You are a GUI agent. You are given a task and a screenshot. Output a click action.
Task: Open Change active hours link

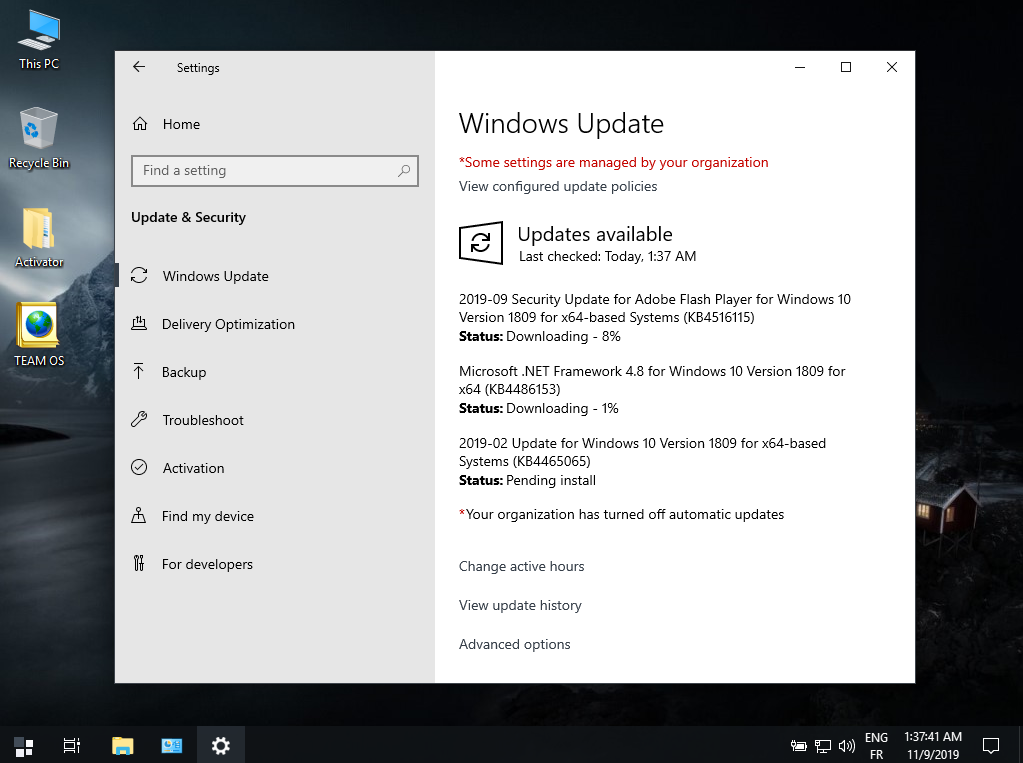coord(521,567)
